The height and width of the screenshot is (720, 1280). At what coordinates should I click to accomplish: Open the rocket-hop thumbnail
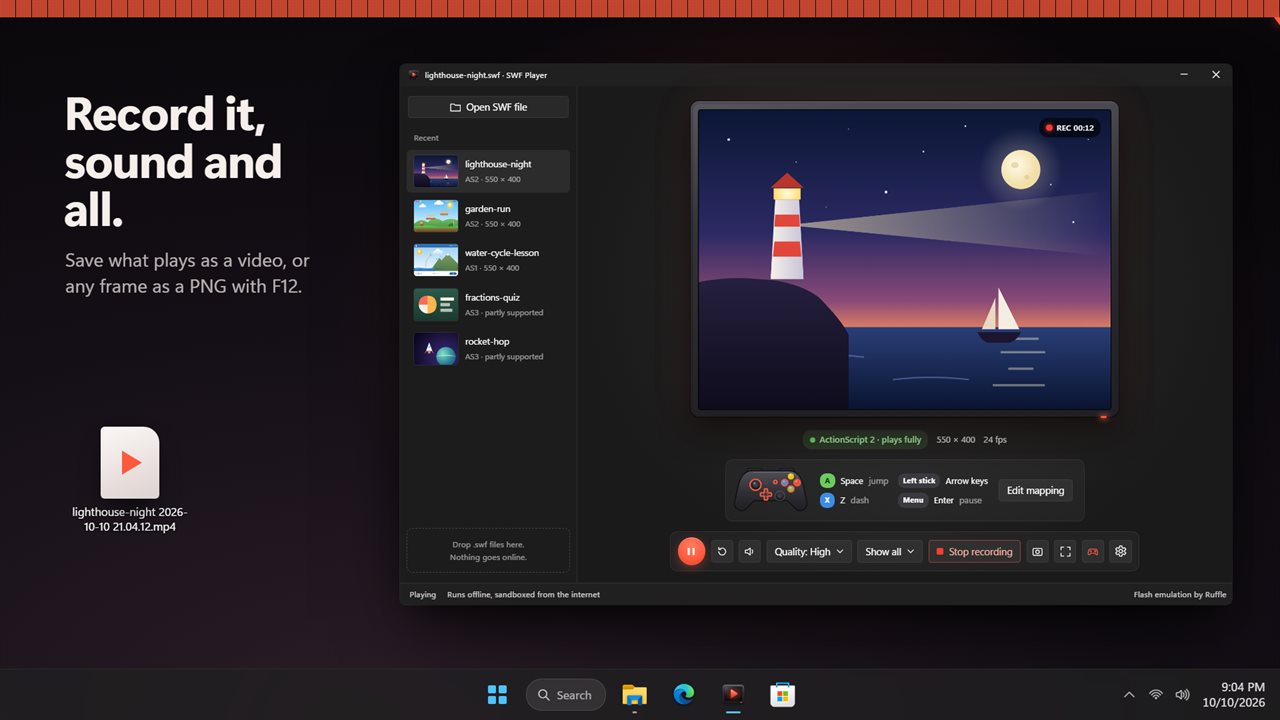(x=436, y=348)
